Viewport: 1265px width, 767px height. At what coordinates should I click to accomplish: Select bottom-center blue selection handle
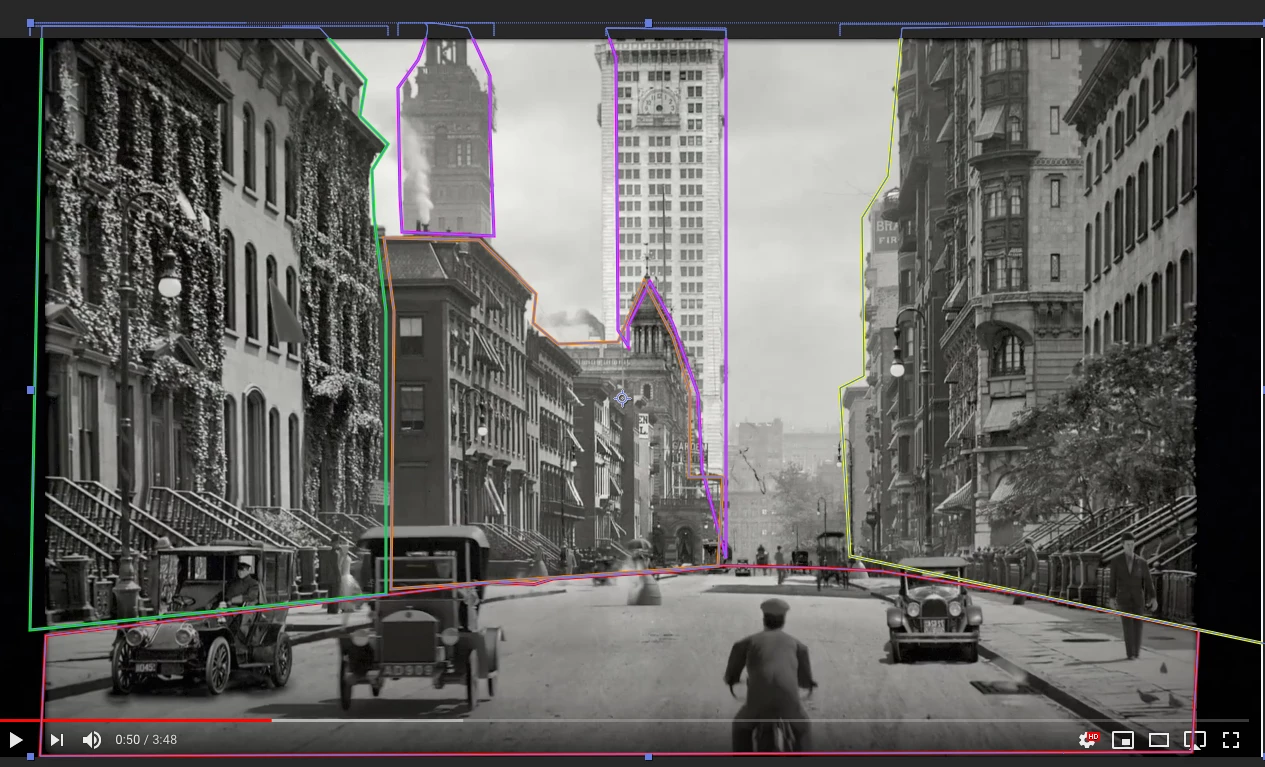[648, 757]
